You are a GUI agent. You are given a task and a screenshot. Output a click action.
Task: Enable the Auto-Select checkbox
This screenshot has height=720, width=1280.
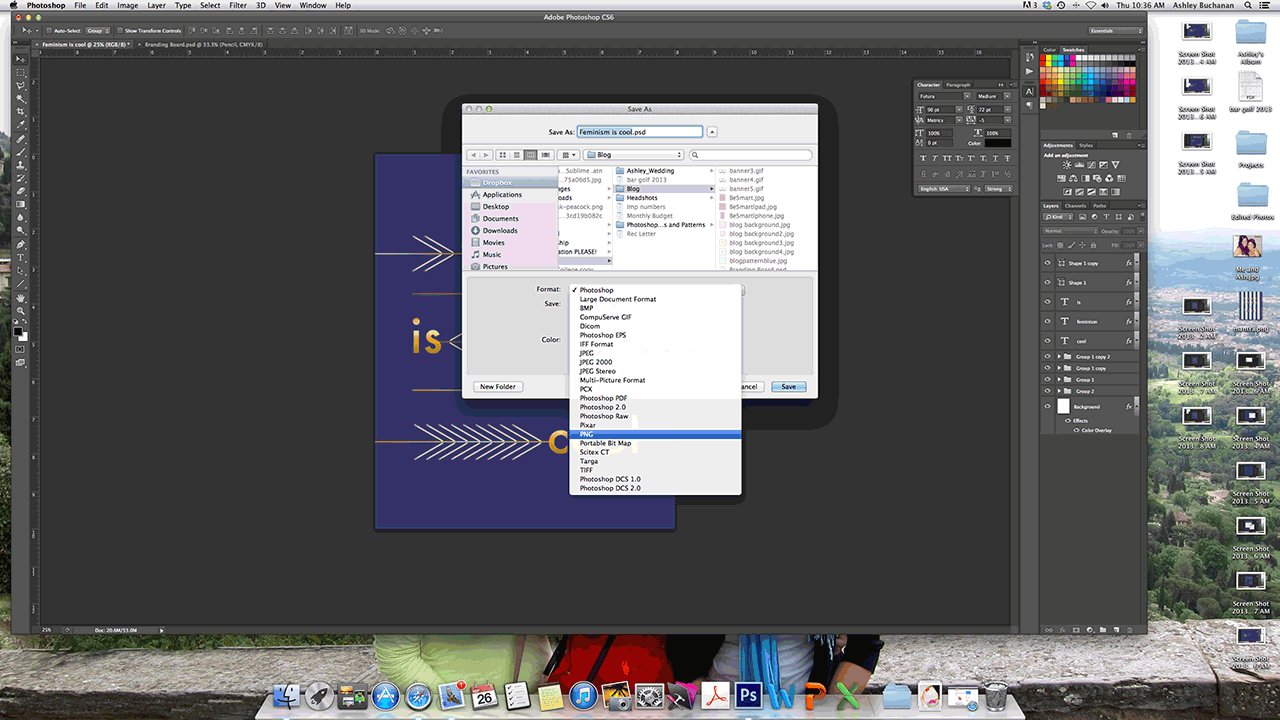click(49, 31)
